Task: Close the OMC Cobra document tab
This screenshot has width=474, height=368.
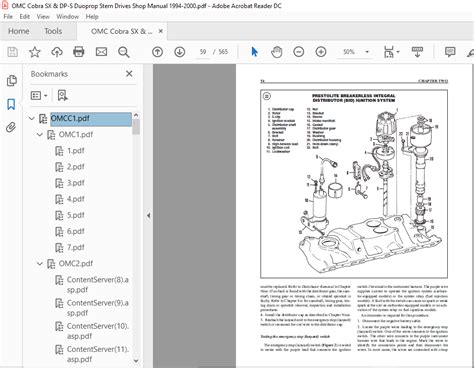Action: pos(161,31)
